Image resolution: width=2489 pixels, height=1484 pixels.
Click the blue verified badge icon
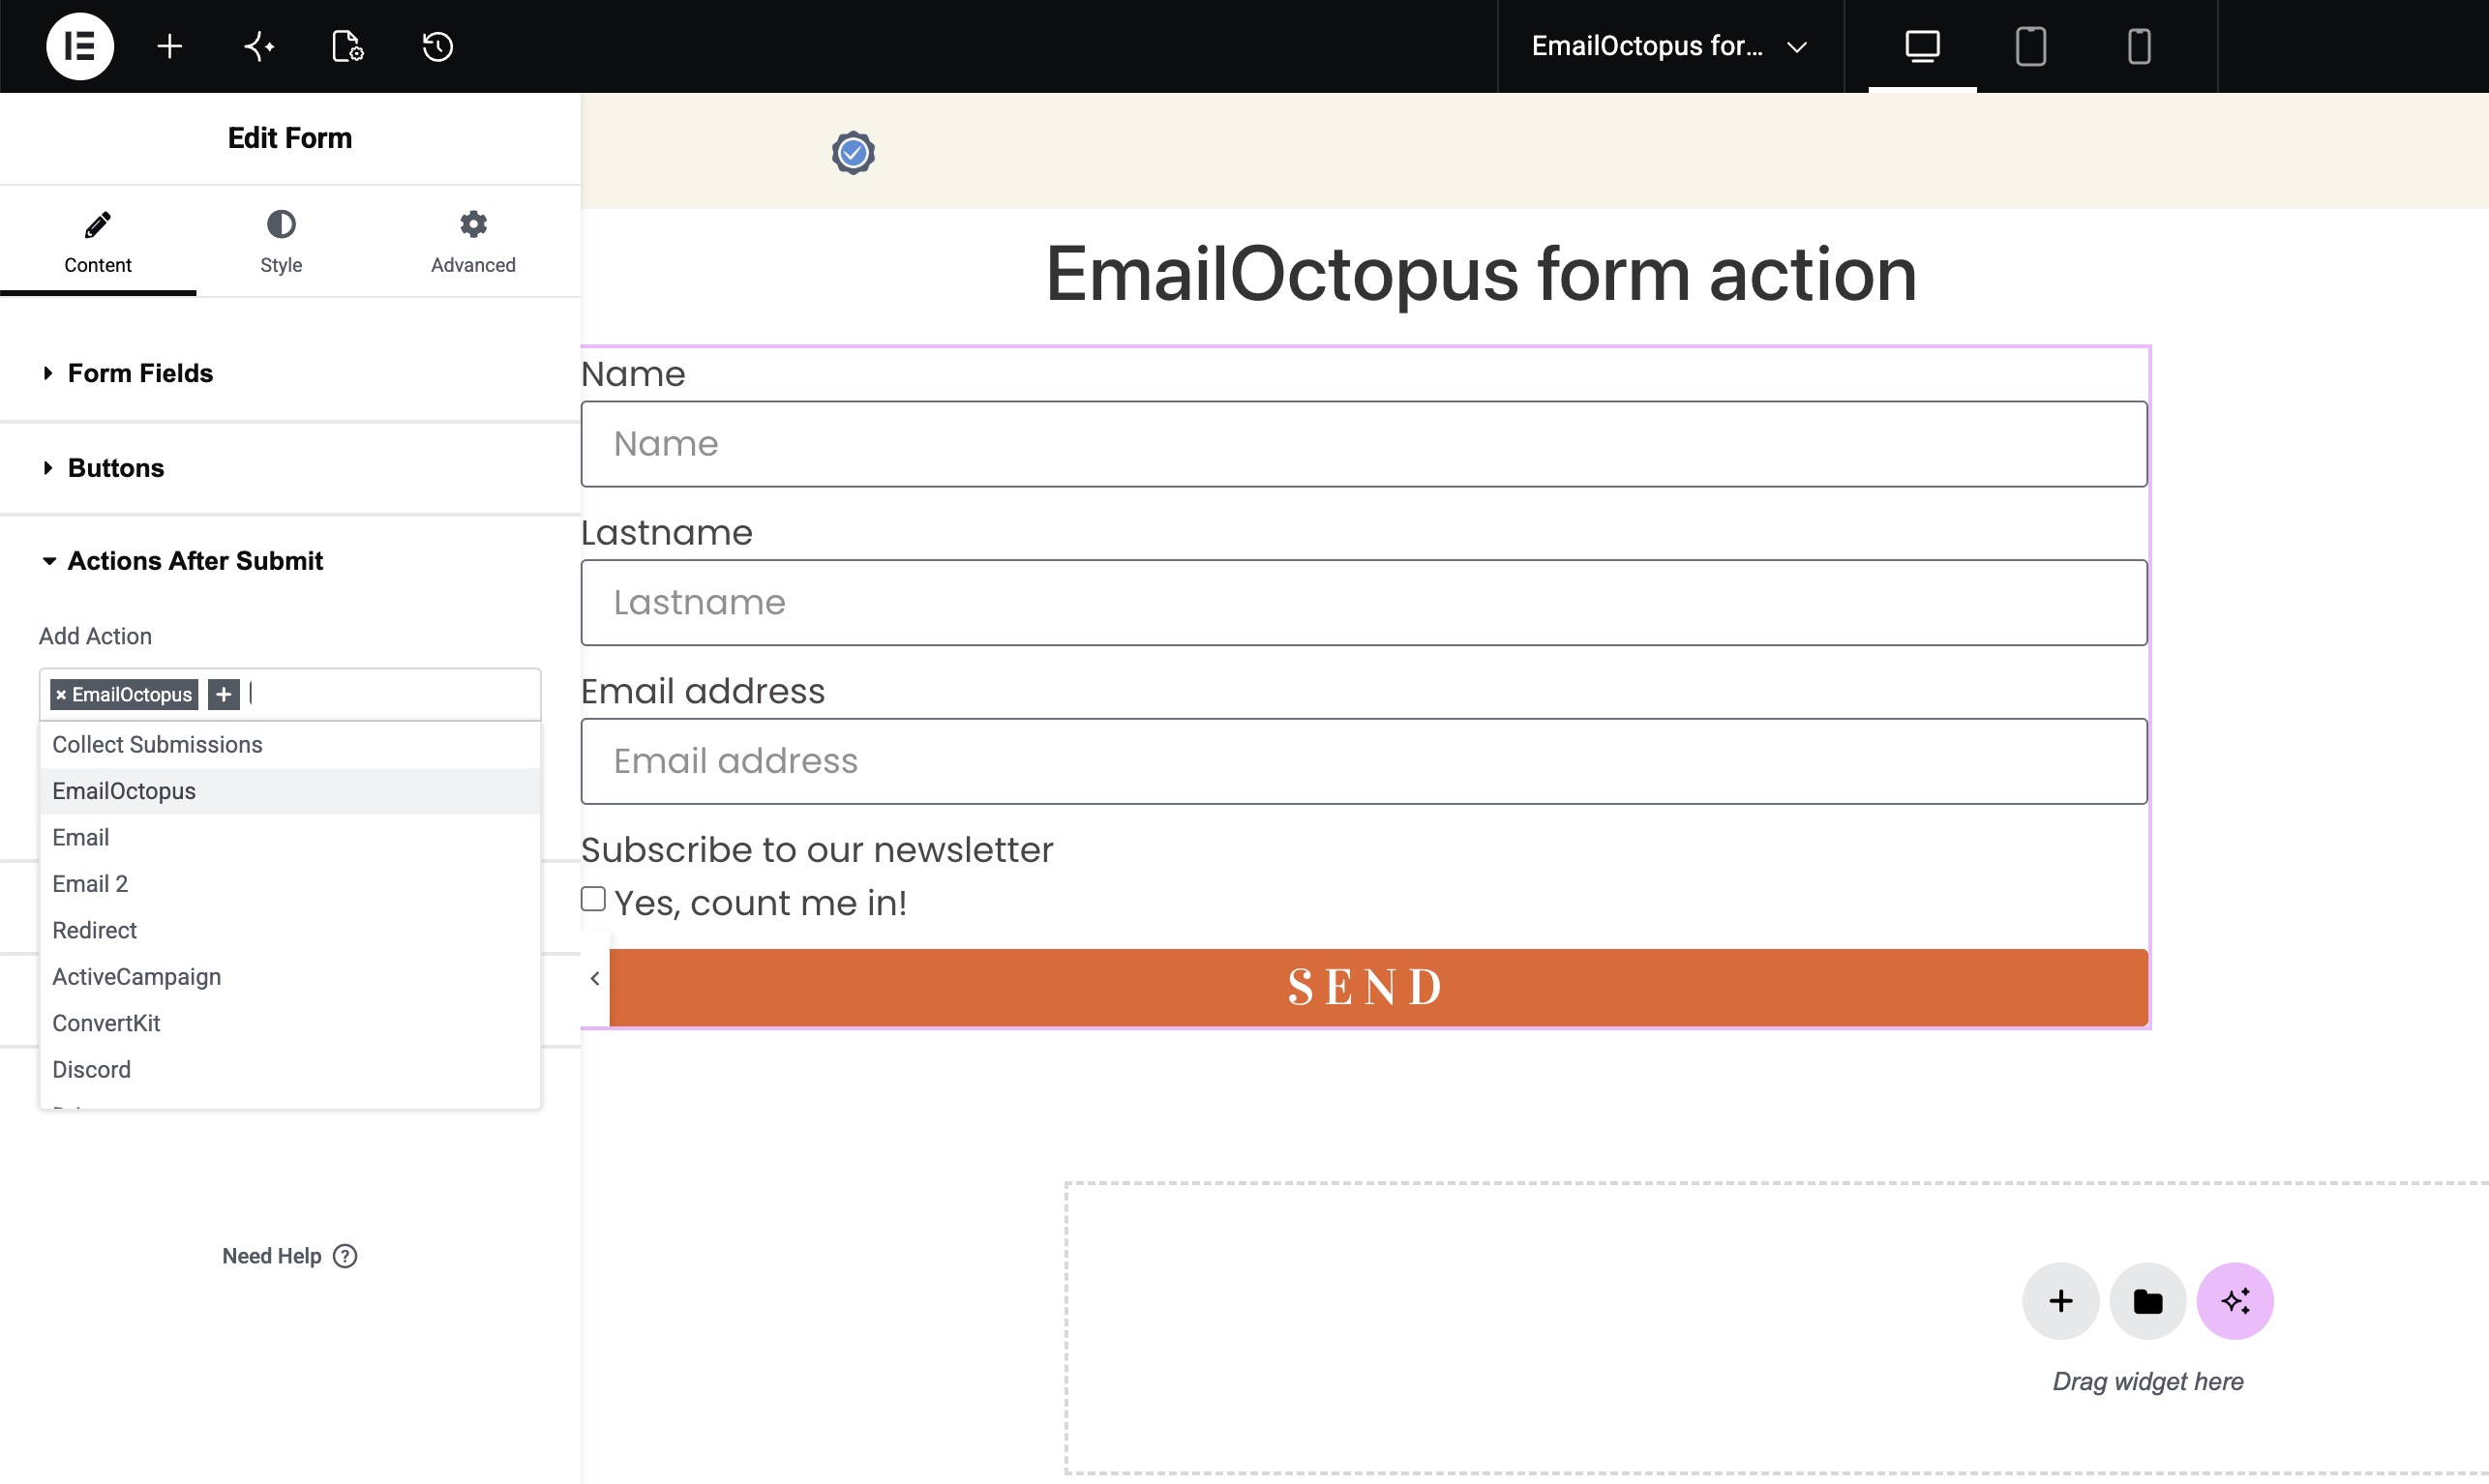point(853,152)
